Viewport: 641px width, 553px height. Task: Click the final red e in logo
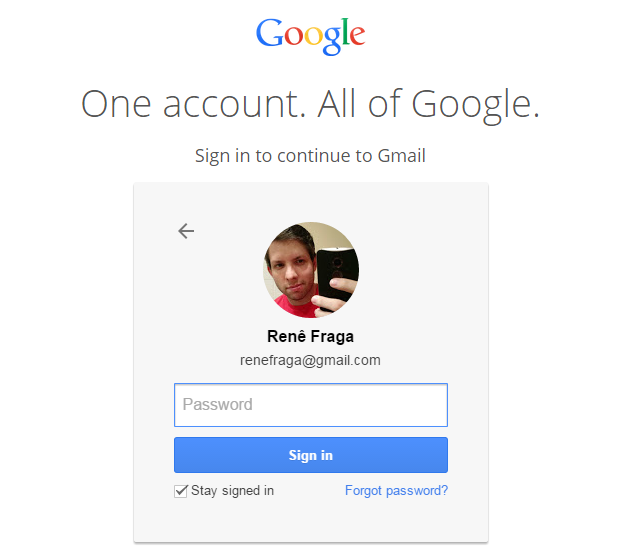pos(357,38)
